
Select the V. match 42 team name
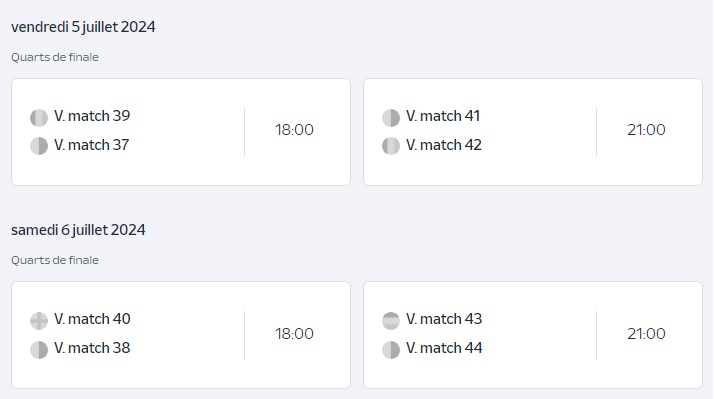(x=444, y=145)
